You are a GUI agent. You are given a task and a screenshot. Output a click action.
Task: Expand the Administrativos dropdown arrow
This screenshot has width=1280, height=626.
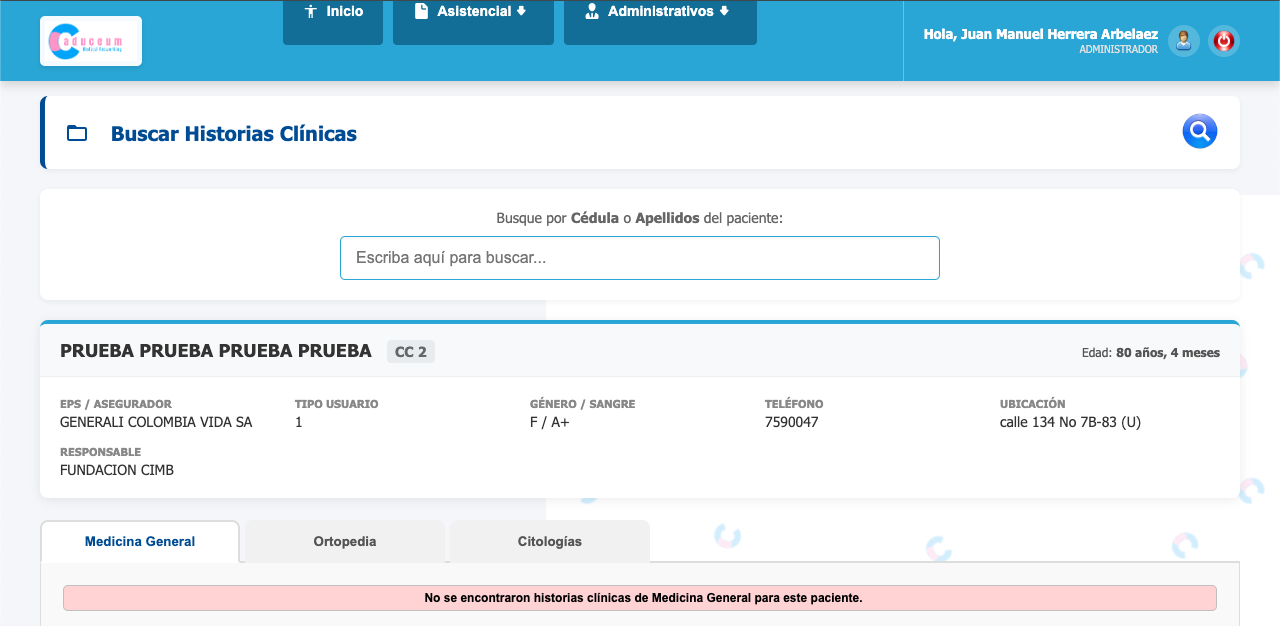point(724,12)
